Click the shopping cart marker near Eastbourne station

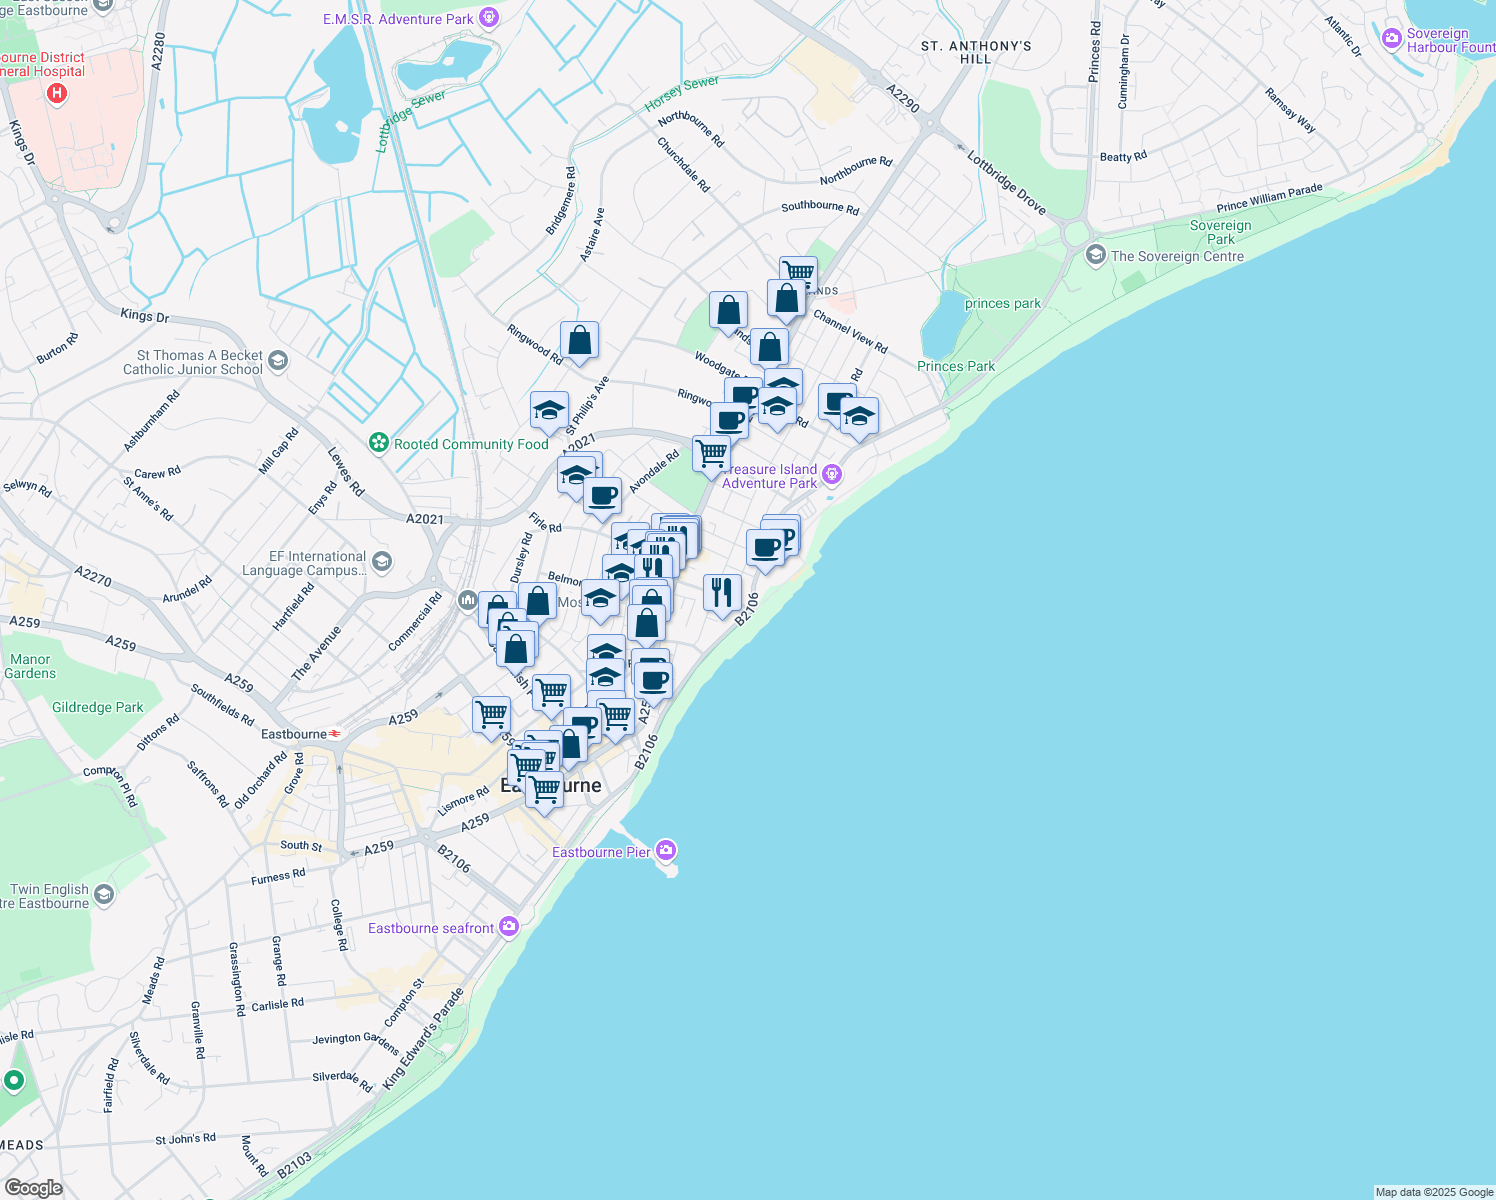(x=491, y=715)
